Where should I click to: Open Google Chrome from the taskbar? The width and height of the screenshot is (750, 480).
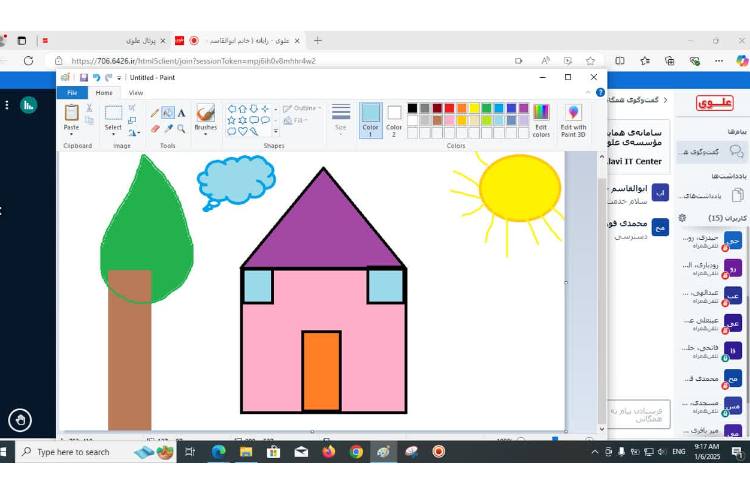point(356,452)
